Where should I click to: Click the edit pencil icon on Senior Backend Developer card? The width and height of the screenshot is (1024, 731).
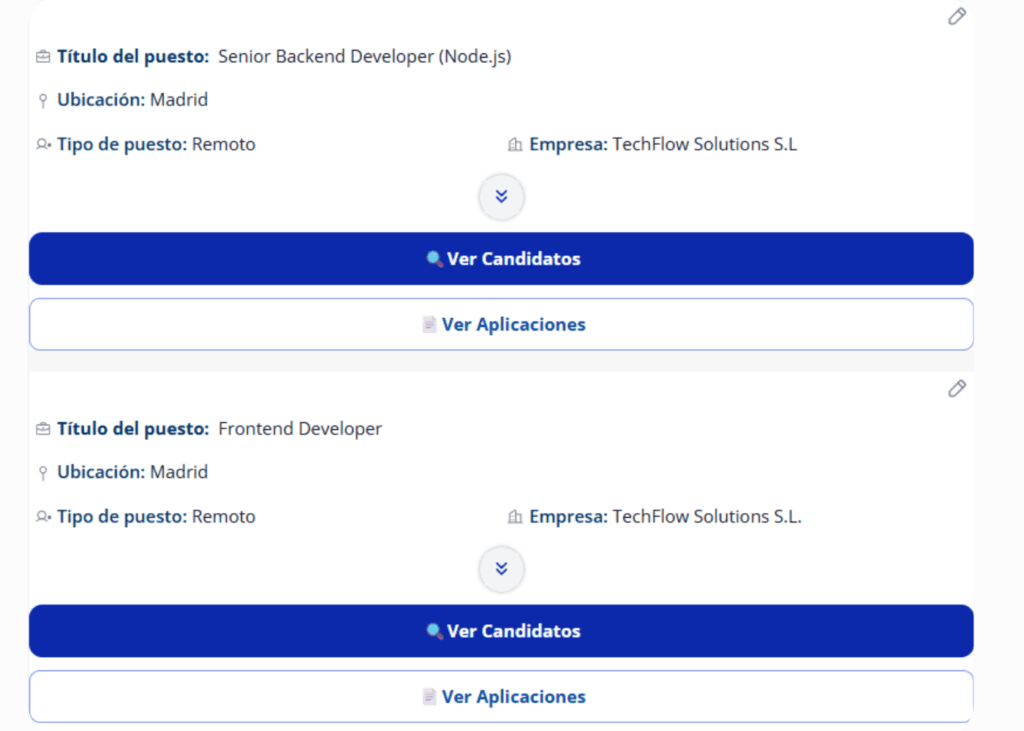[957, 16]
